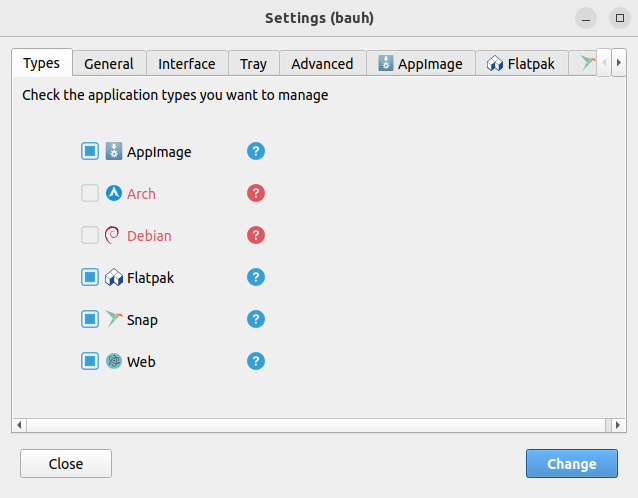Image resolution: width=638 pixels, height=498 pixels.
Task: Click the help icon next to Web
Action: pos(256,361)
